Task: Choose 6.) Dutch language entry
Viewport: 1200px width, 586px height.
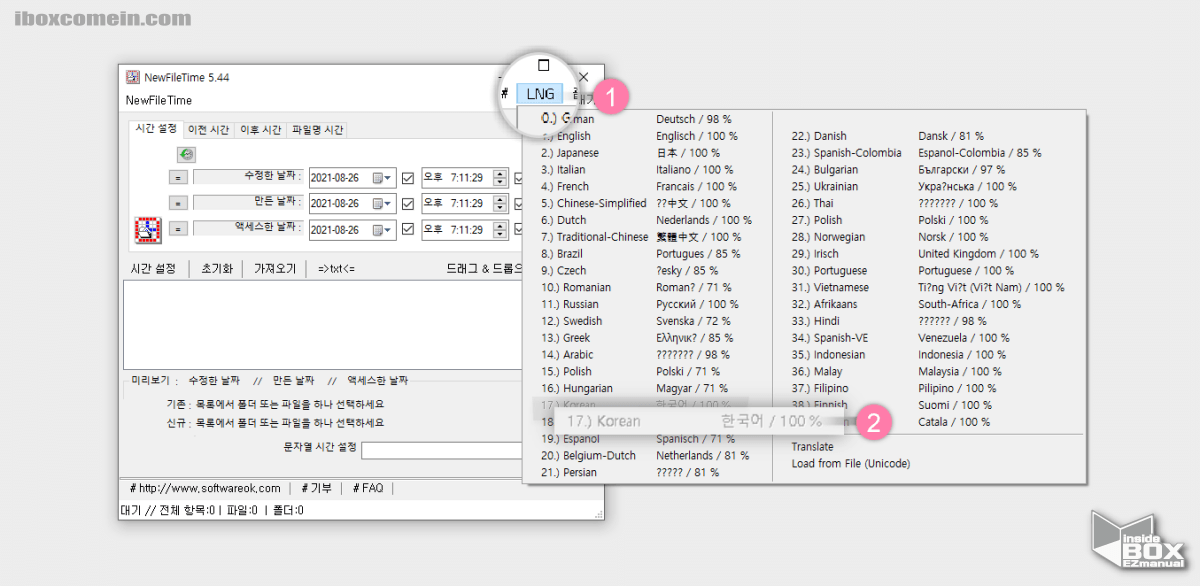Action: click(647, 220)
